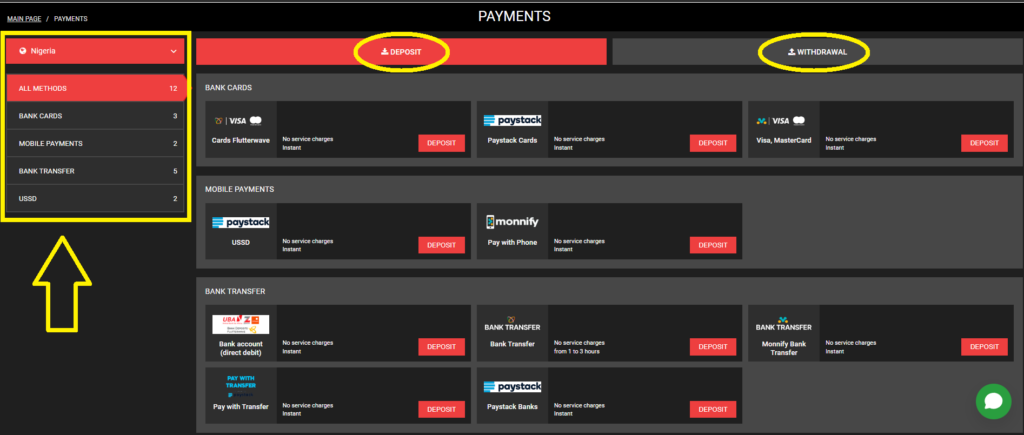
Task: Click Deposit for Pay with Transfer
Action: point(441,410)
